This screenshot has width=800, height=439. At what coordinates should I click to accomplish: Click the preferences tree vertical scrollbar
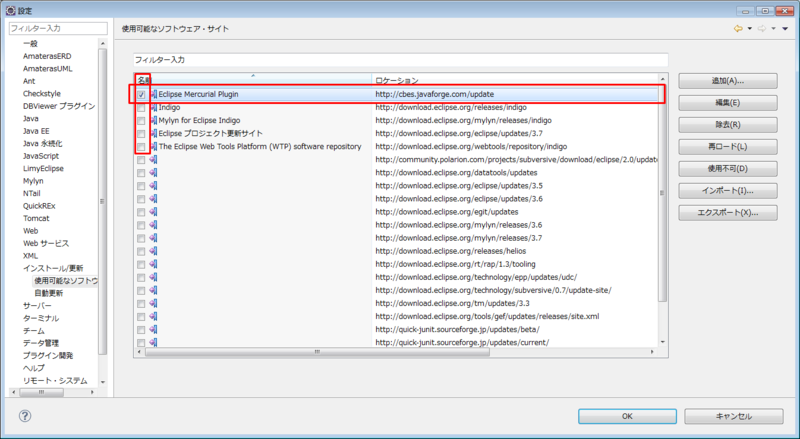103,202
